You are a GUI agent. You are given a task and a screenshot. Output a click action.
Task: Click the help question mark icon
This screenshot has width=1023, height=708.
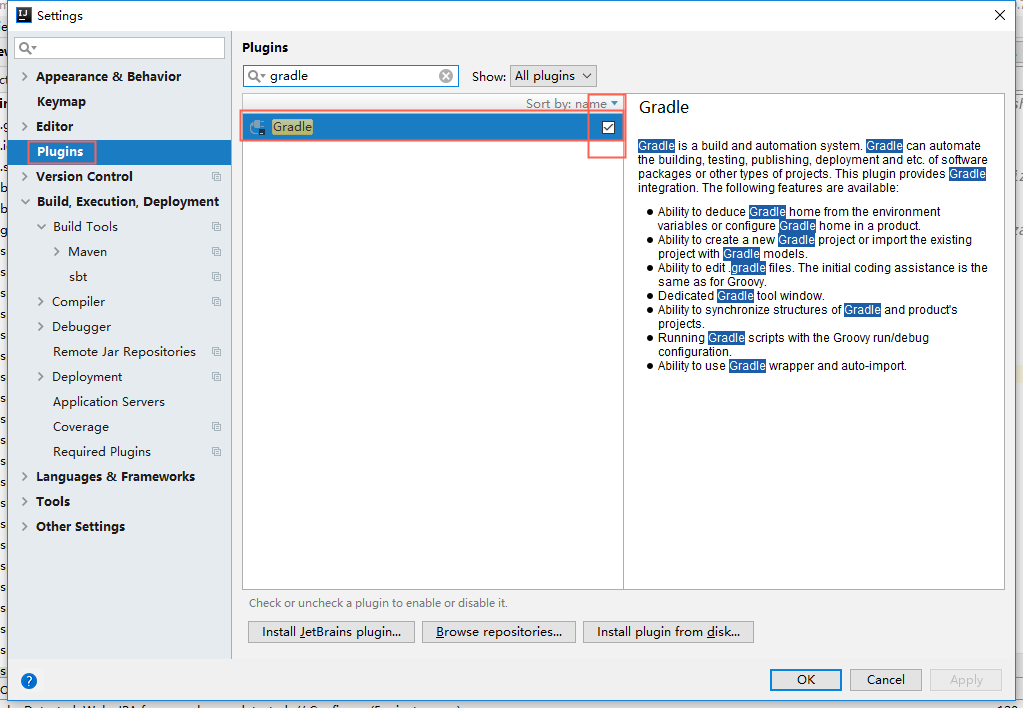click(x=28, y=680)
